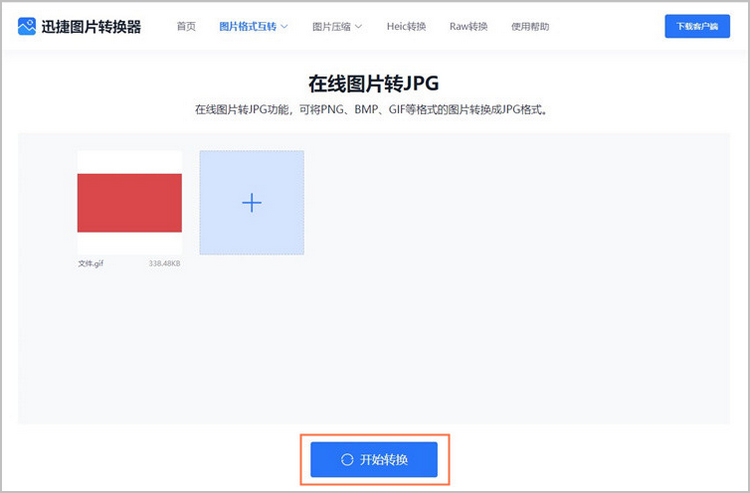Switch to Heic转换 page

(406, 26)
